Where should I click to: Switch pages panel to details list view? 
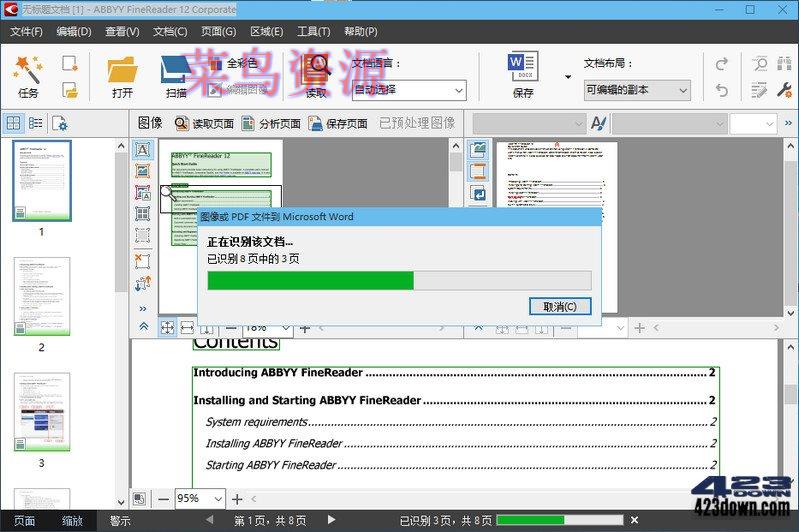(x=35, y=123)
